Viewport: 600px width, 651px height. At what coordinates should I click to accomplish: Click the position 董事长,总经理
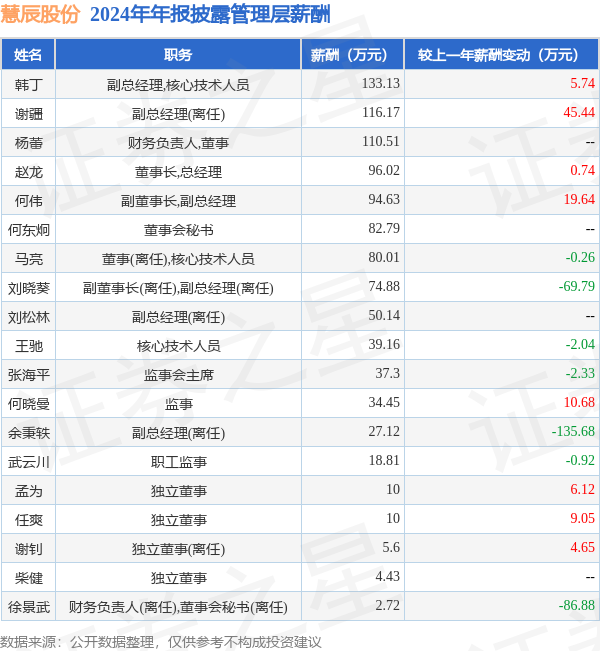point(179,172)
